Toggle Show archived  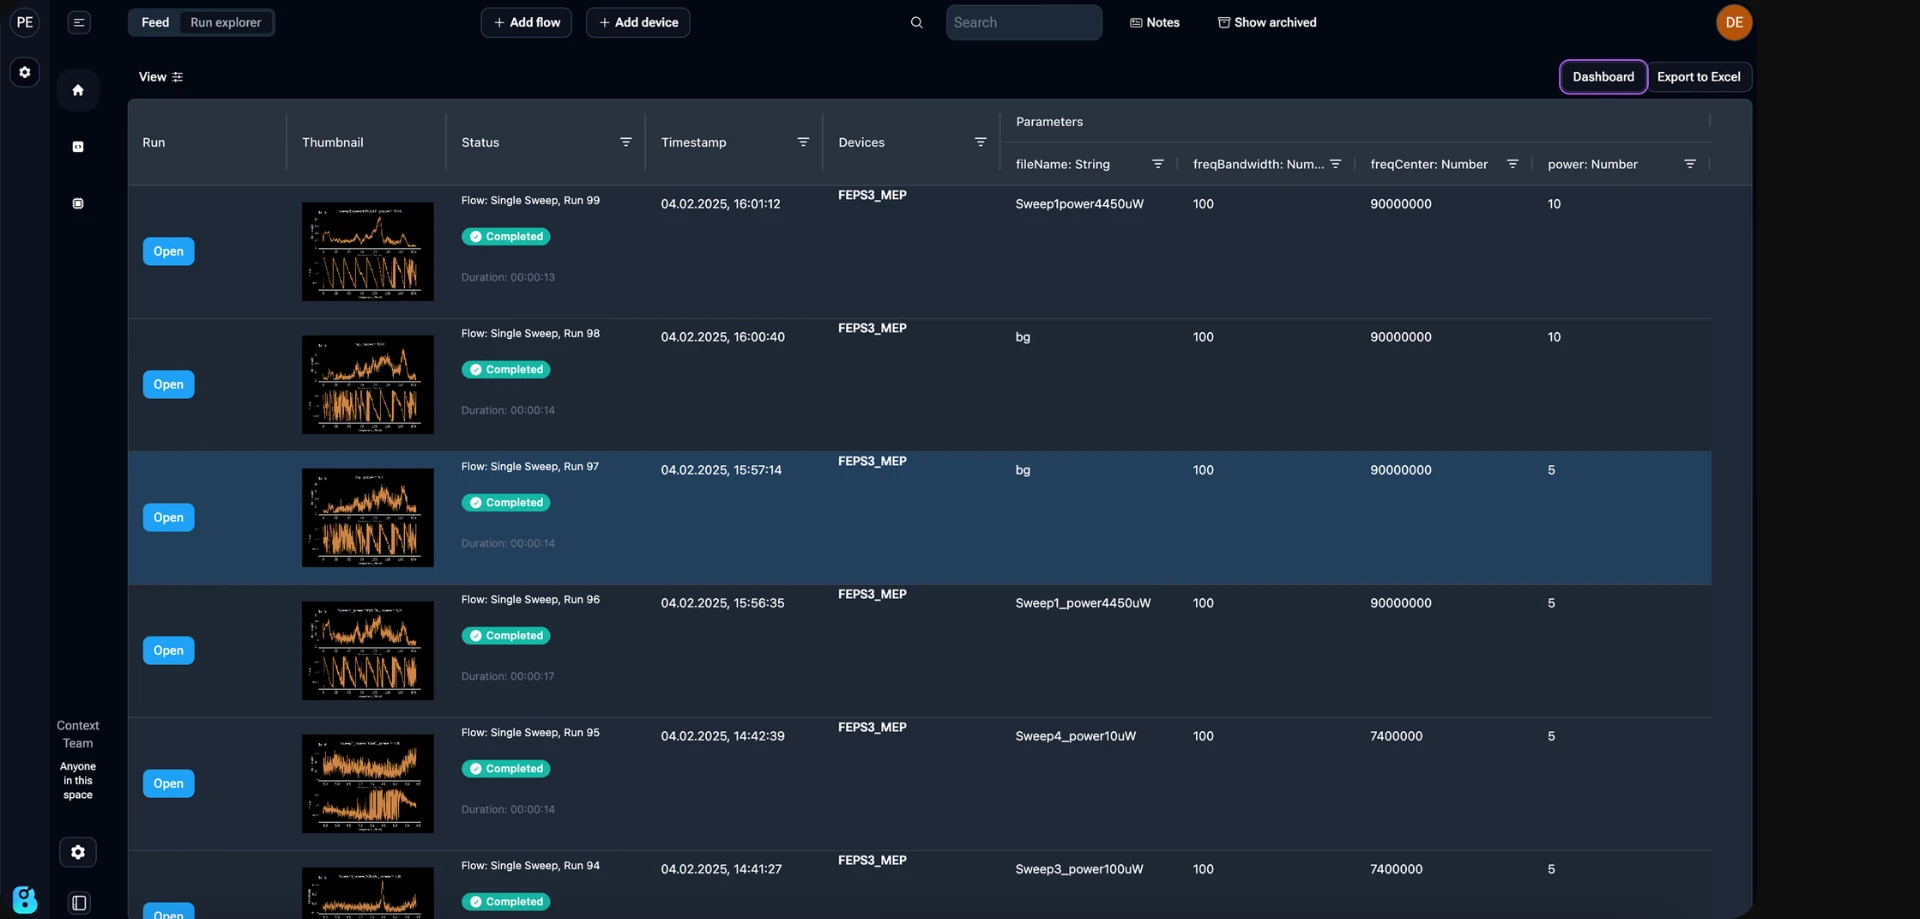[1267, 22]
